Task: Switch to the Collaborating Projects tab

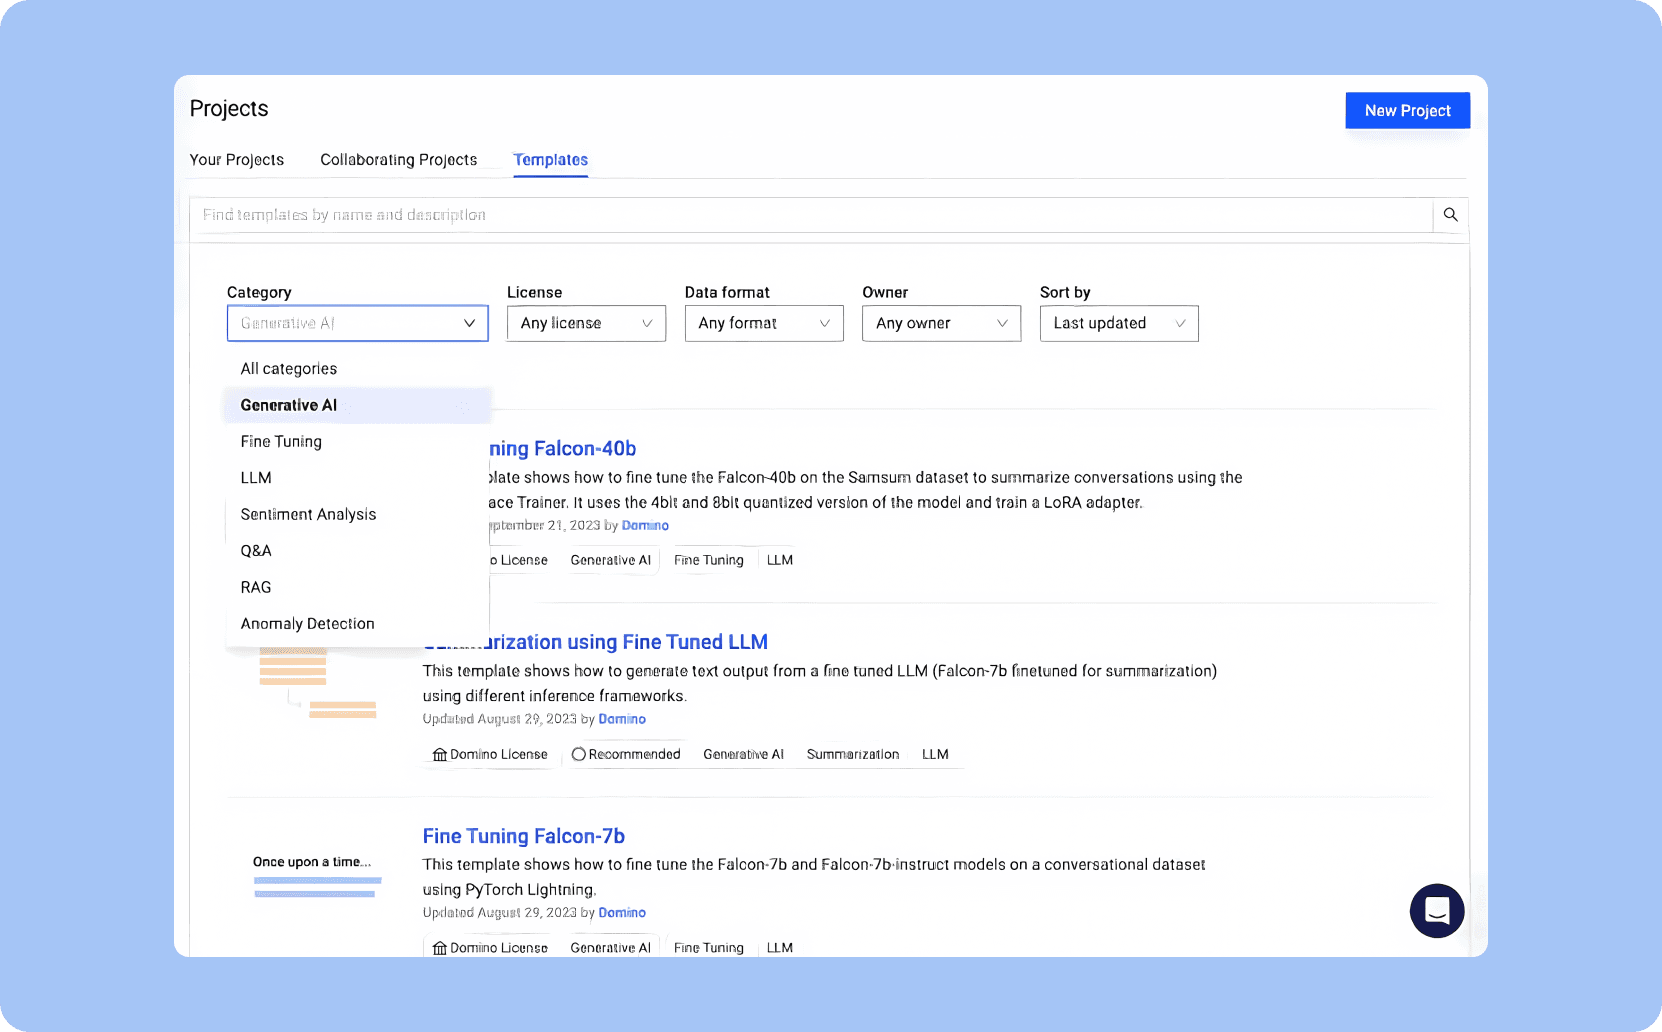Action: pyautogui.click(x=398, y=159)
